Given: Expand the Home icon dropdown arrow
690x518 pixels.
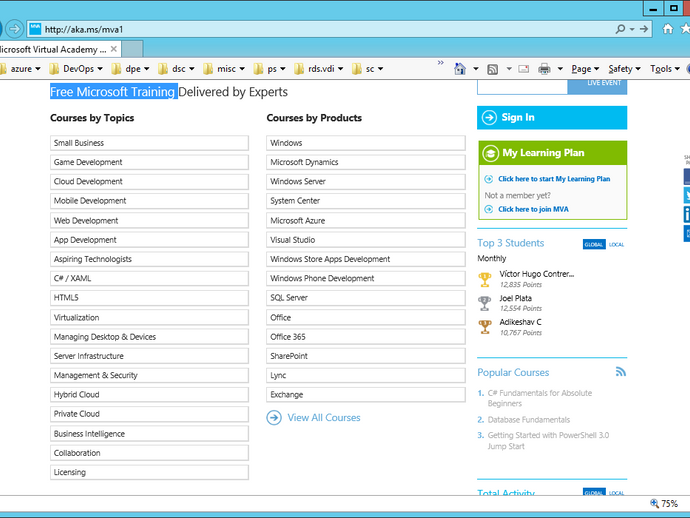Looking at the screenshot, I should (x=476, y=69).
